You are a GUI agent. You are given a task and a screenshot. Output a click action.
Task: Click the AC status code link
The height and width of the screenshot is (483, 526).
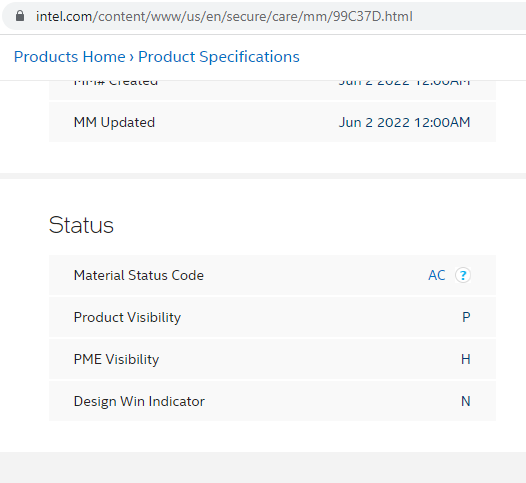click(436, 275)
